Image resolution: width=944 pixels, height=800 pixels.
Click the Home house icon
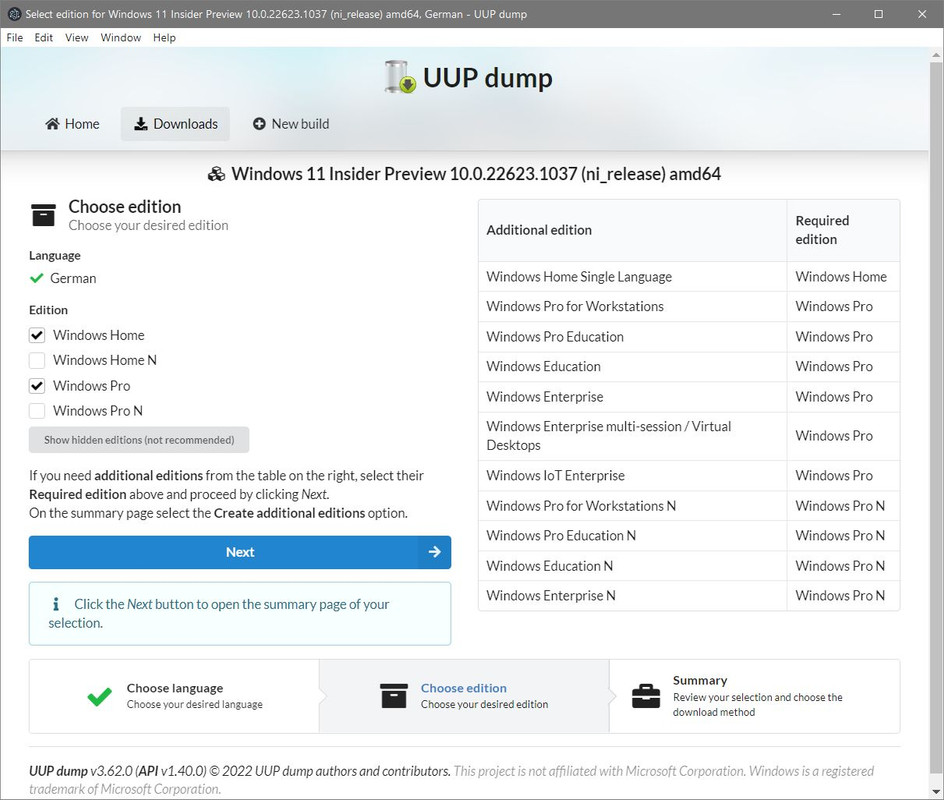click(x=52, y=124)
